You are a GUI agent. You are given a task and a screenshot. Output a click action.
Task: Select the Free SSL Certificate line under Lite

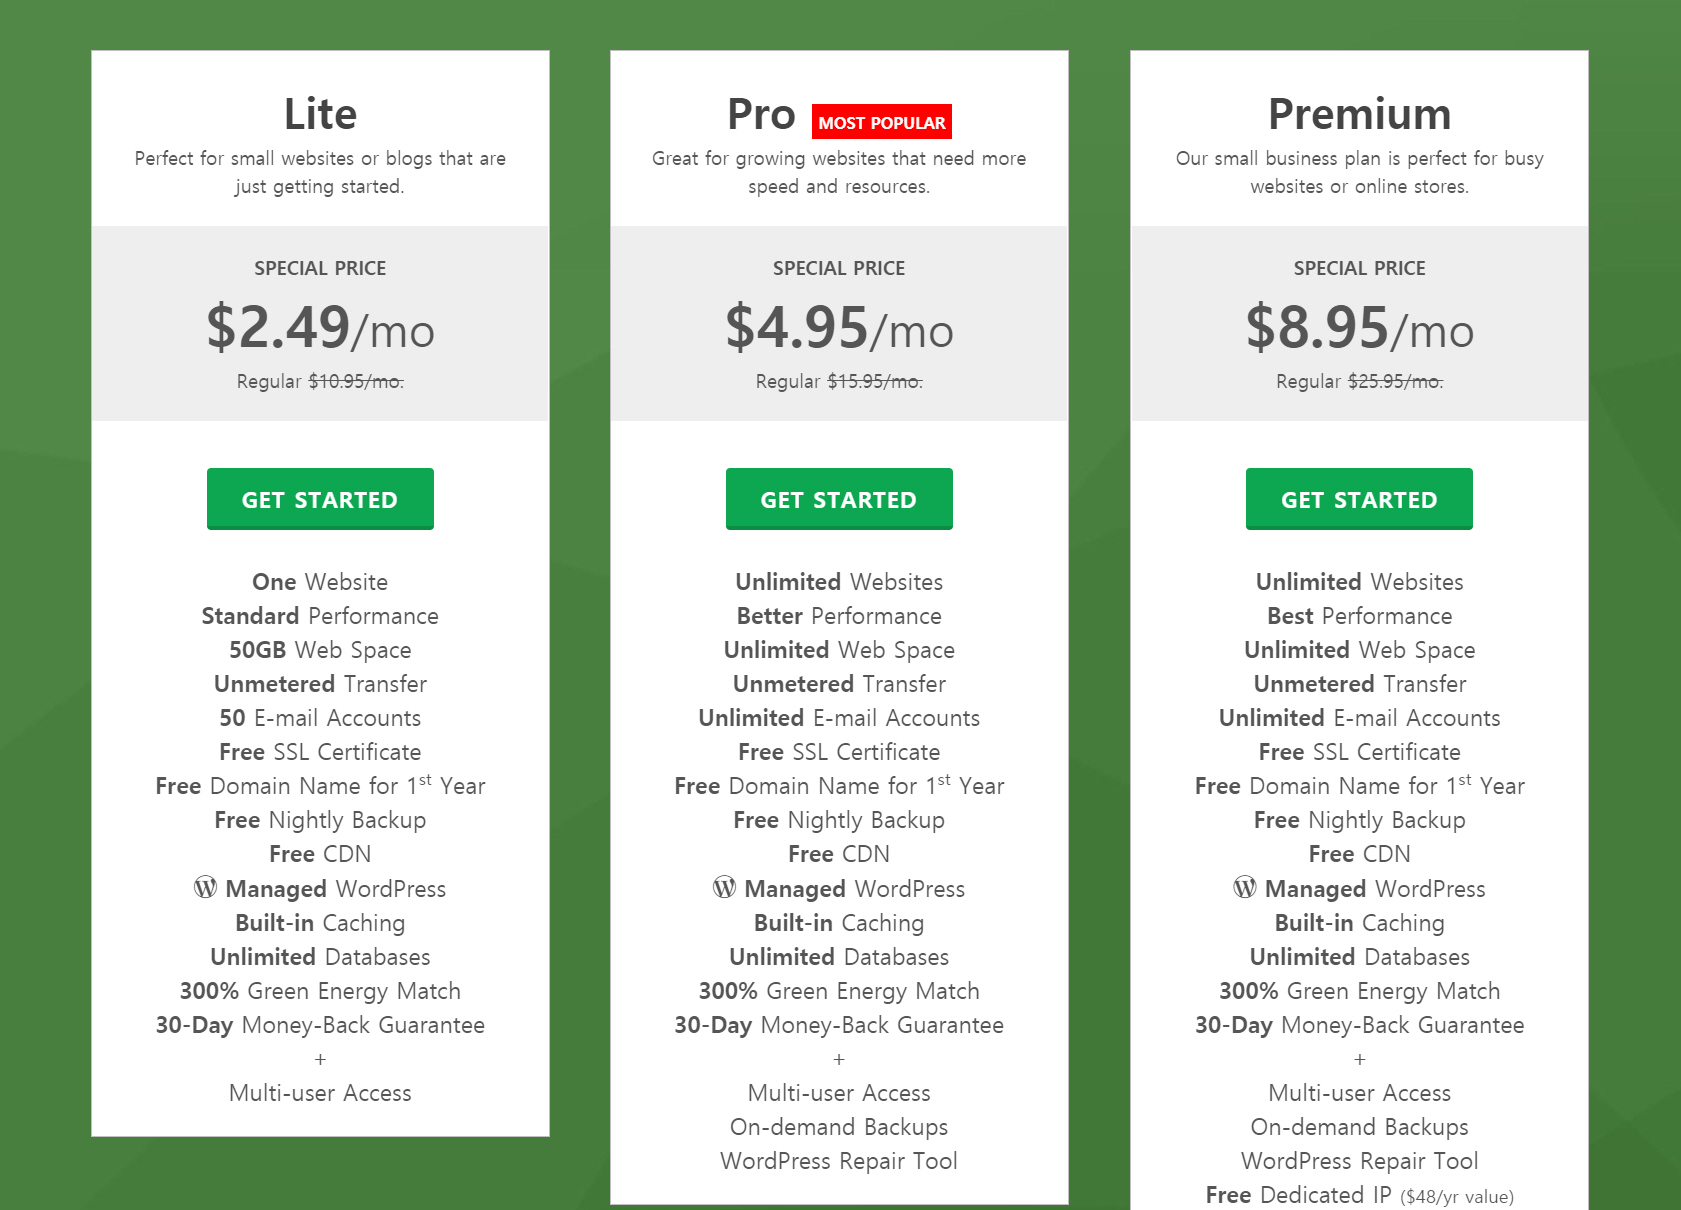point(319,751)
